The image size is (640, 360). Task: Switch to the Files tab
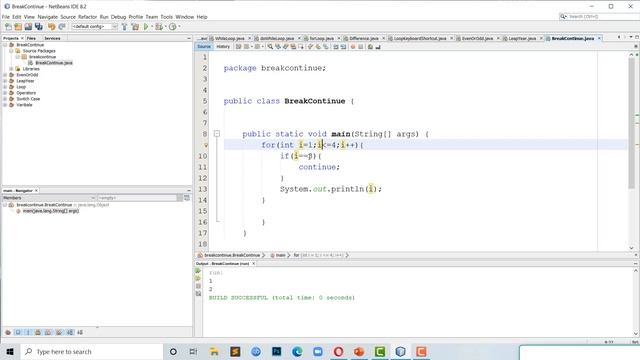click(x=31, y=38)
